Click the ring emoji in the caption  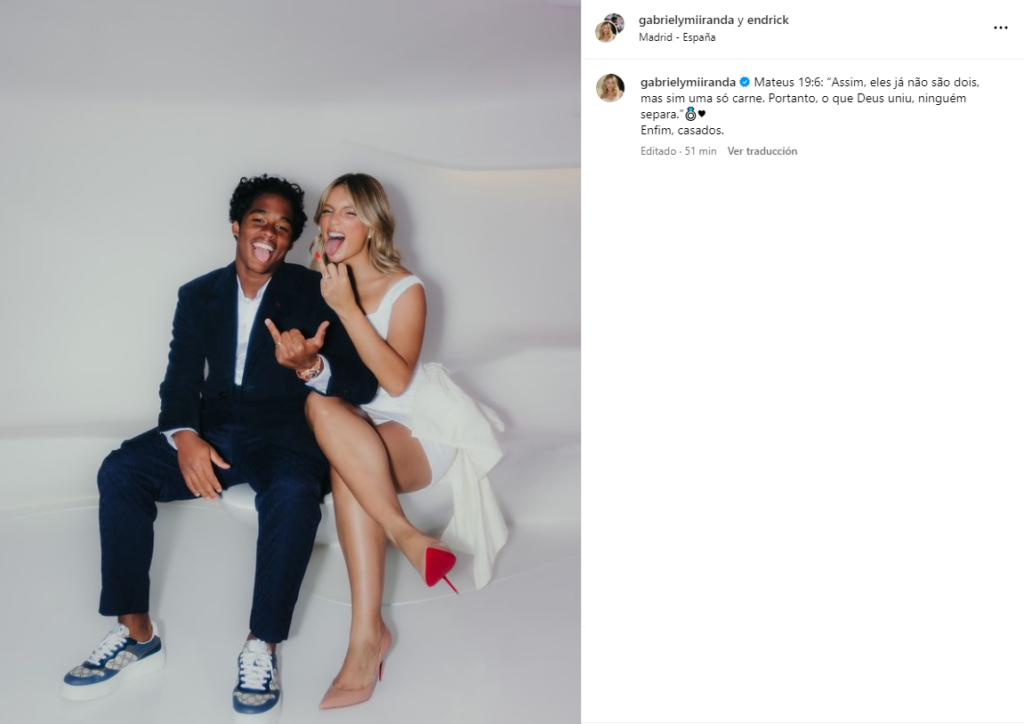point(690,114)
